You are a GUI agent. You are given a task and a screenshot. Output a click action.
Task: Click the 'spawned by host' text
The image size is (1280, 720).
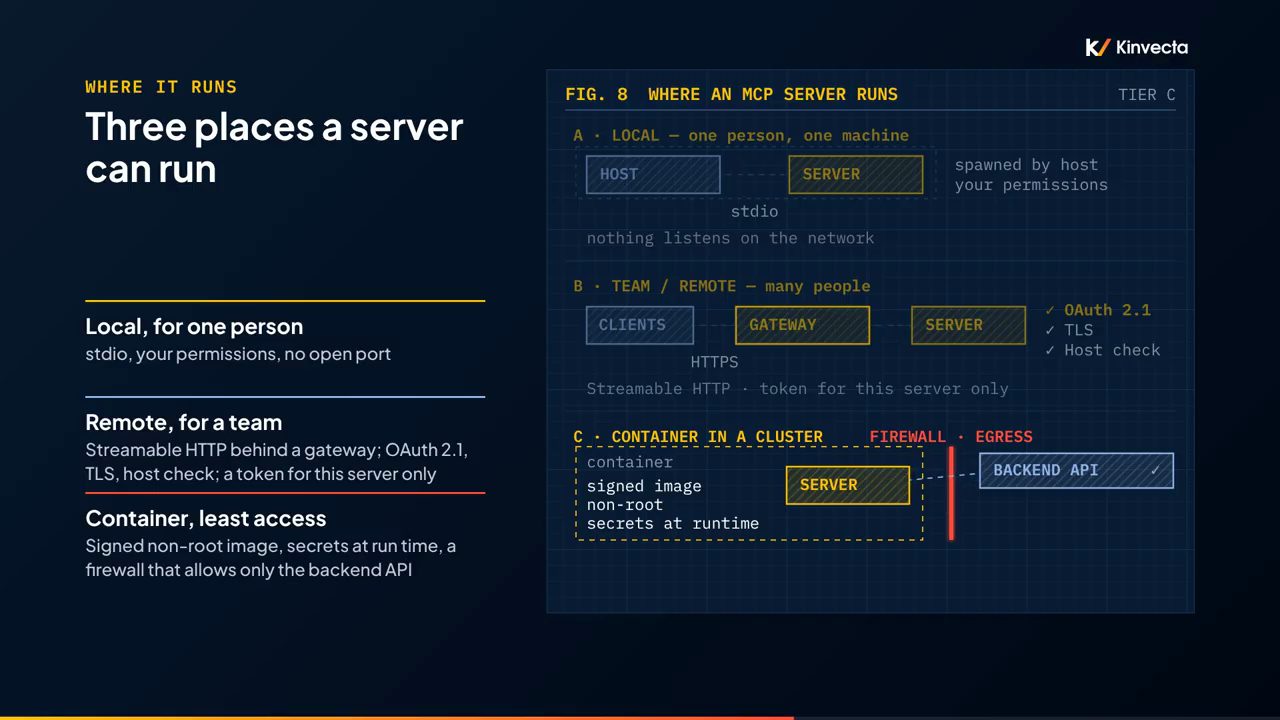[1026, 165]
